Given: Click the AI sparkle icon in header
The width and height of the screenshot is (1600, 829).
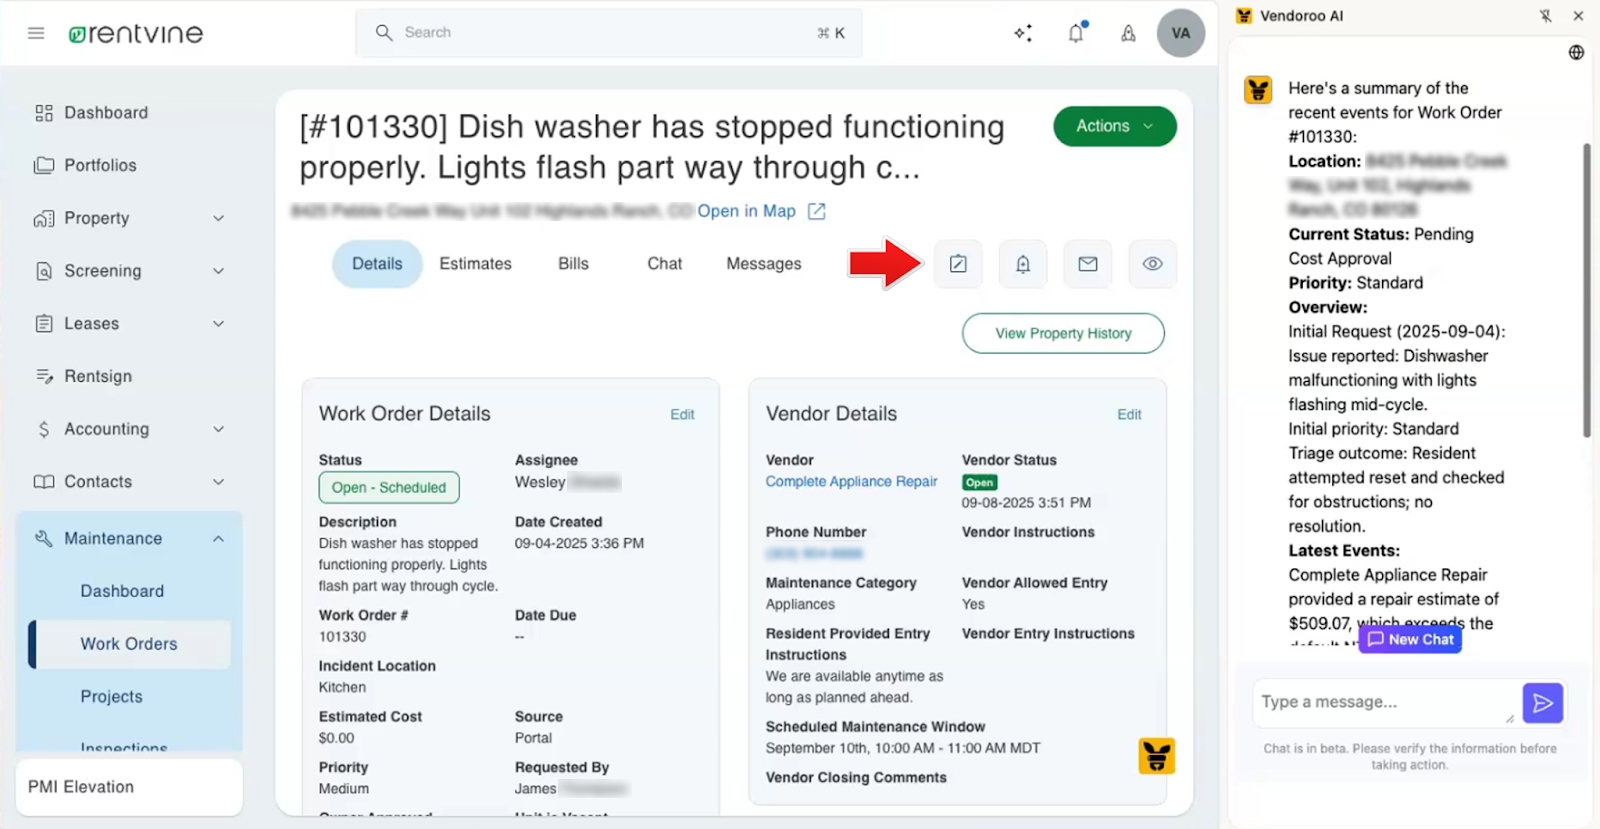Looking at the screenshot, I should pyautogui.click(x=1023, y=33).
